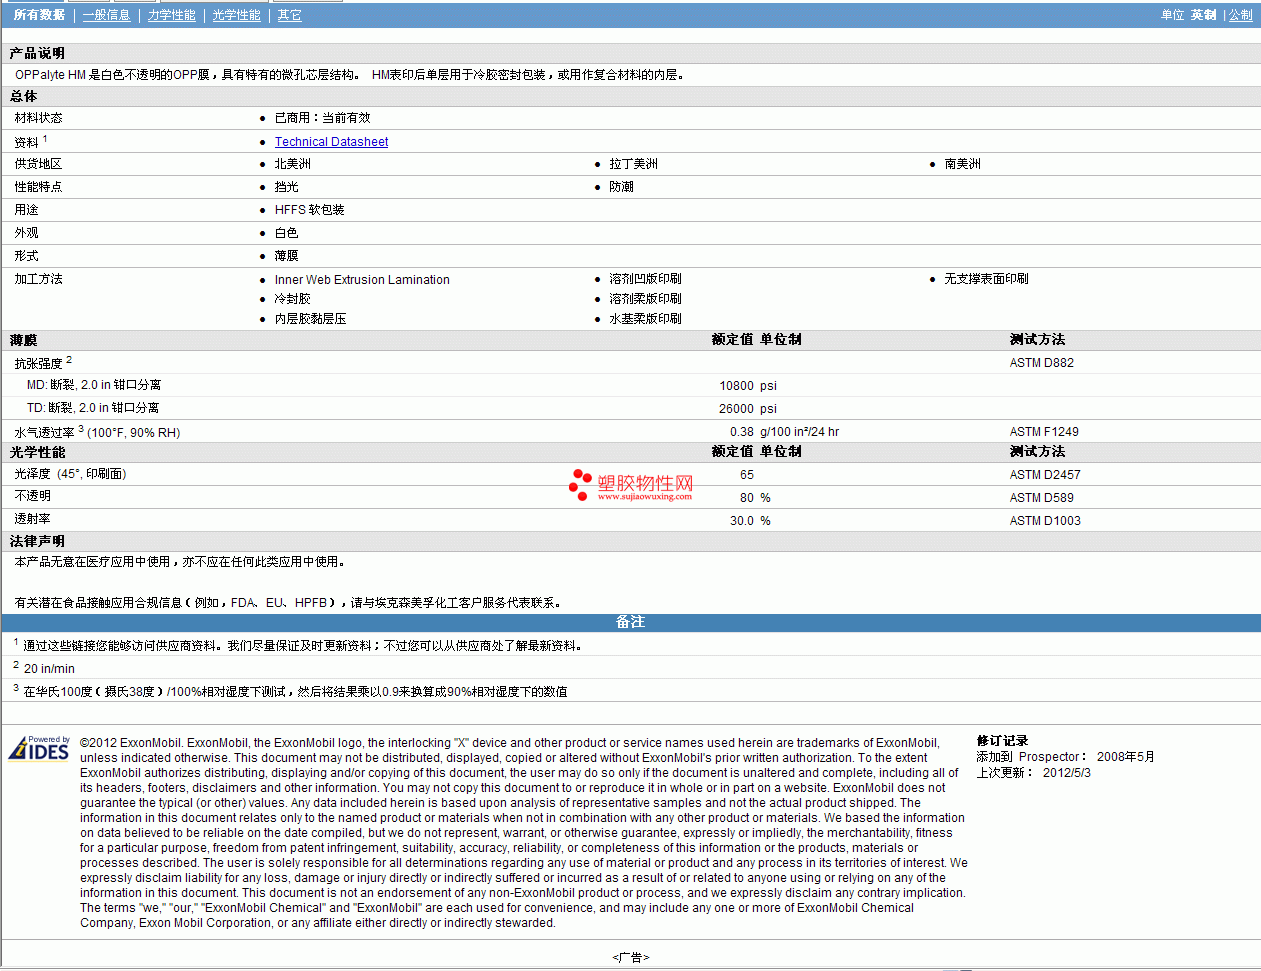The image size is (1261, 971).
Task: Click the 抗张强度 property label
Action: point(38,364)
